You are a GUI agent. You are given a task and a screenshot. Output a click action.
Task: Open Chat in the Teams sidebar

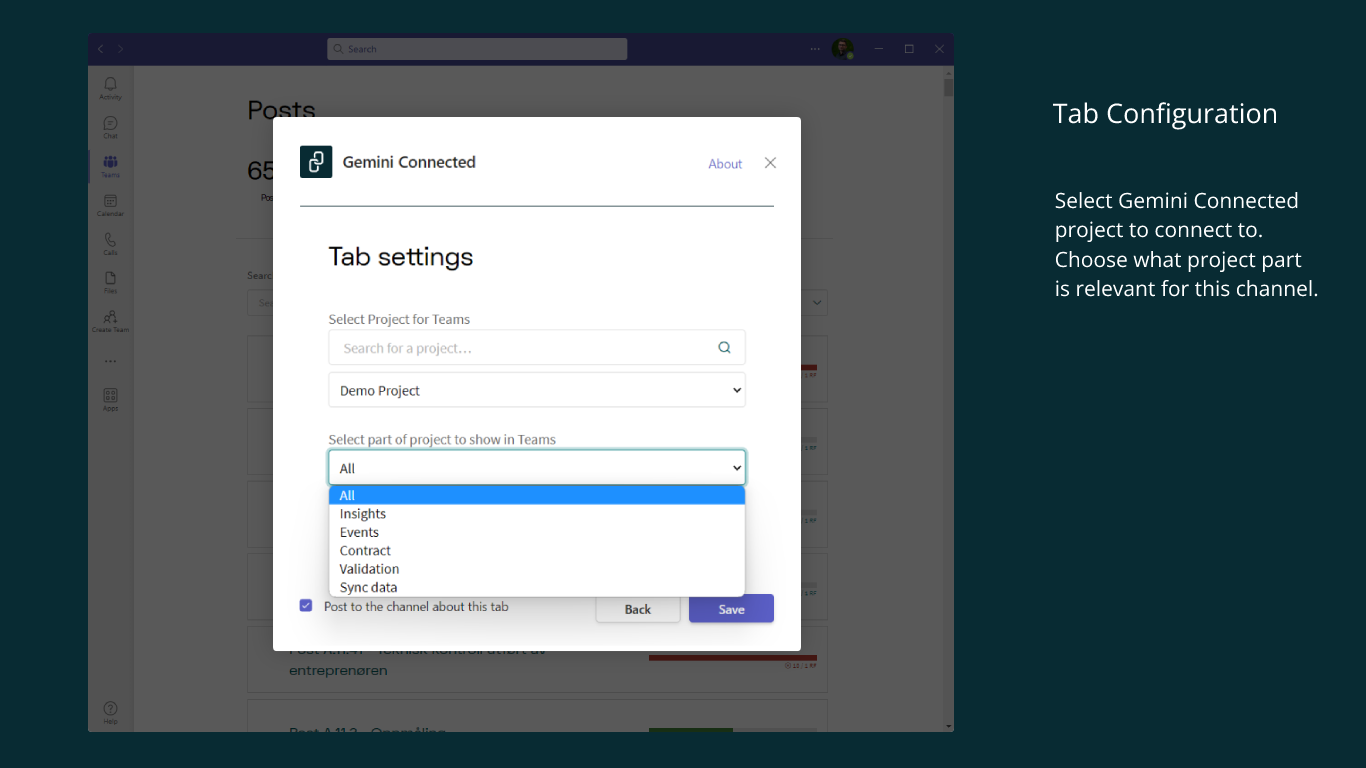pos(110,127)
